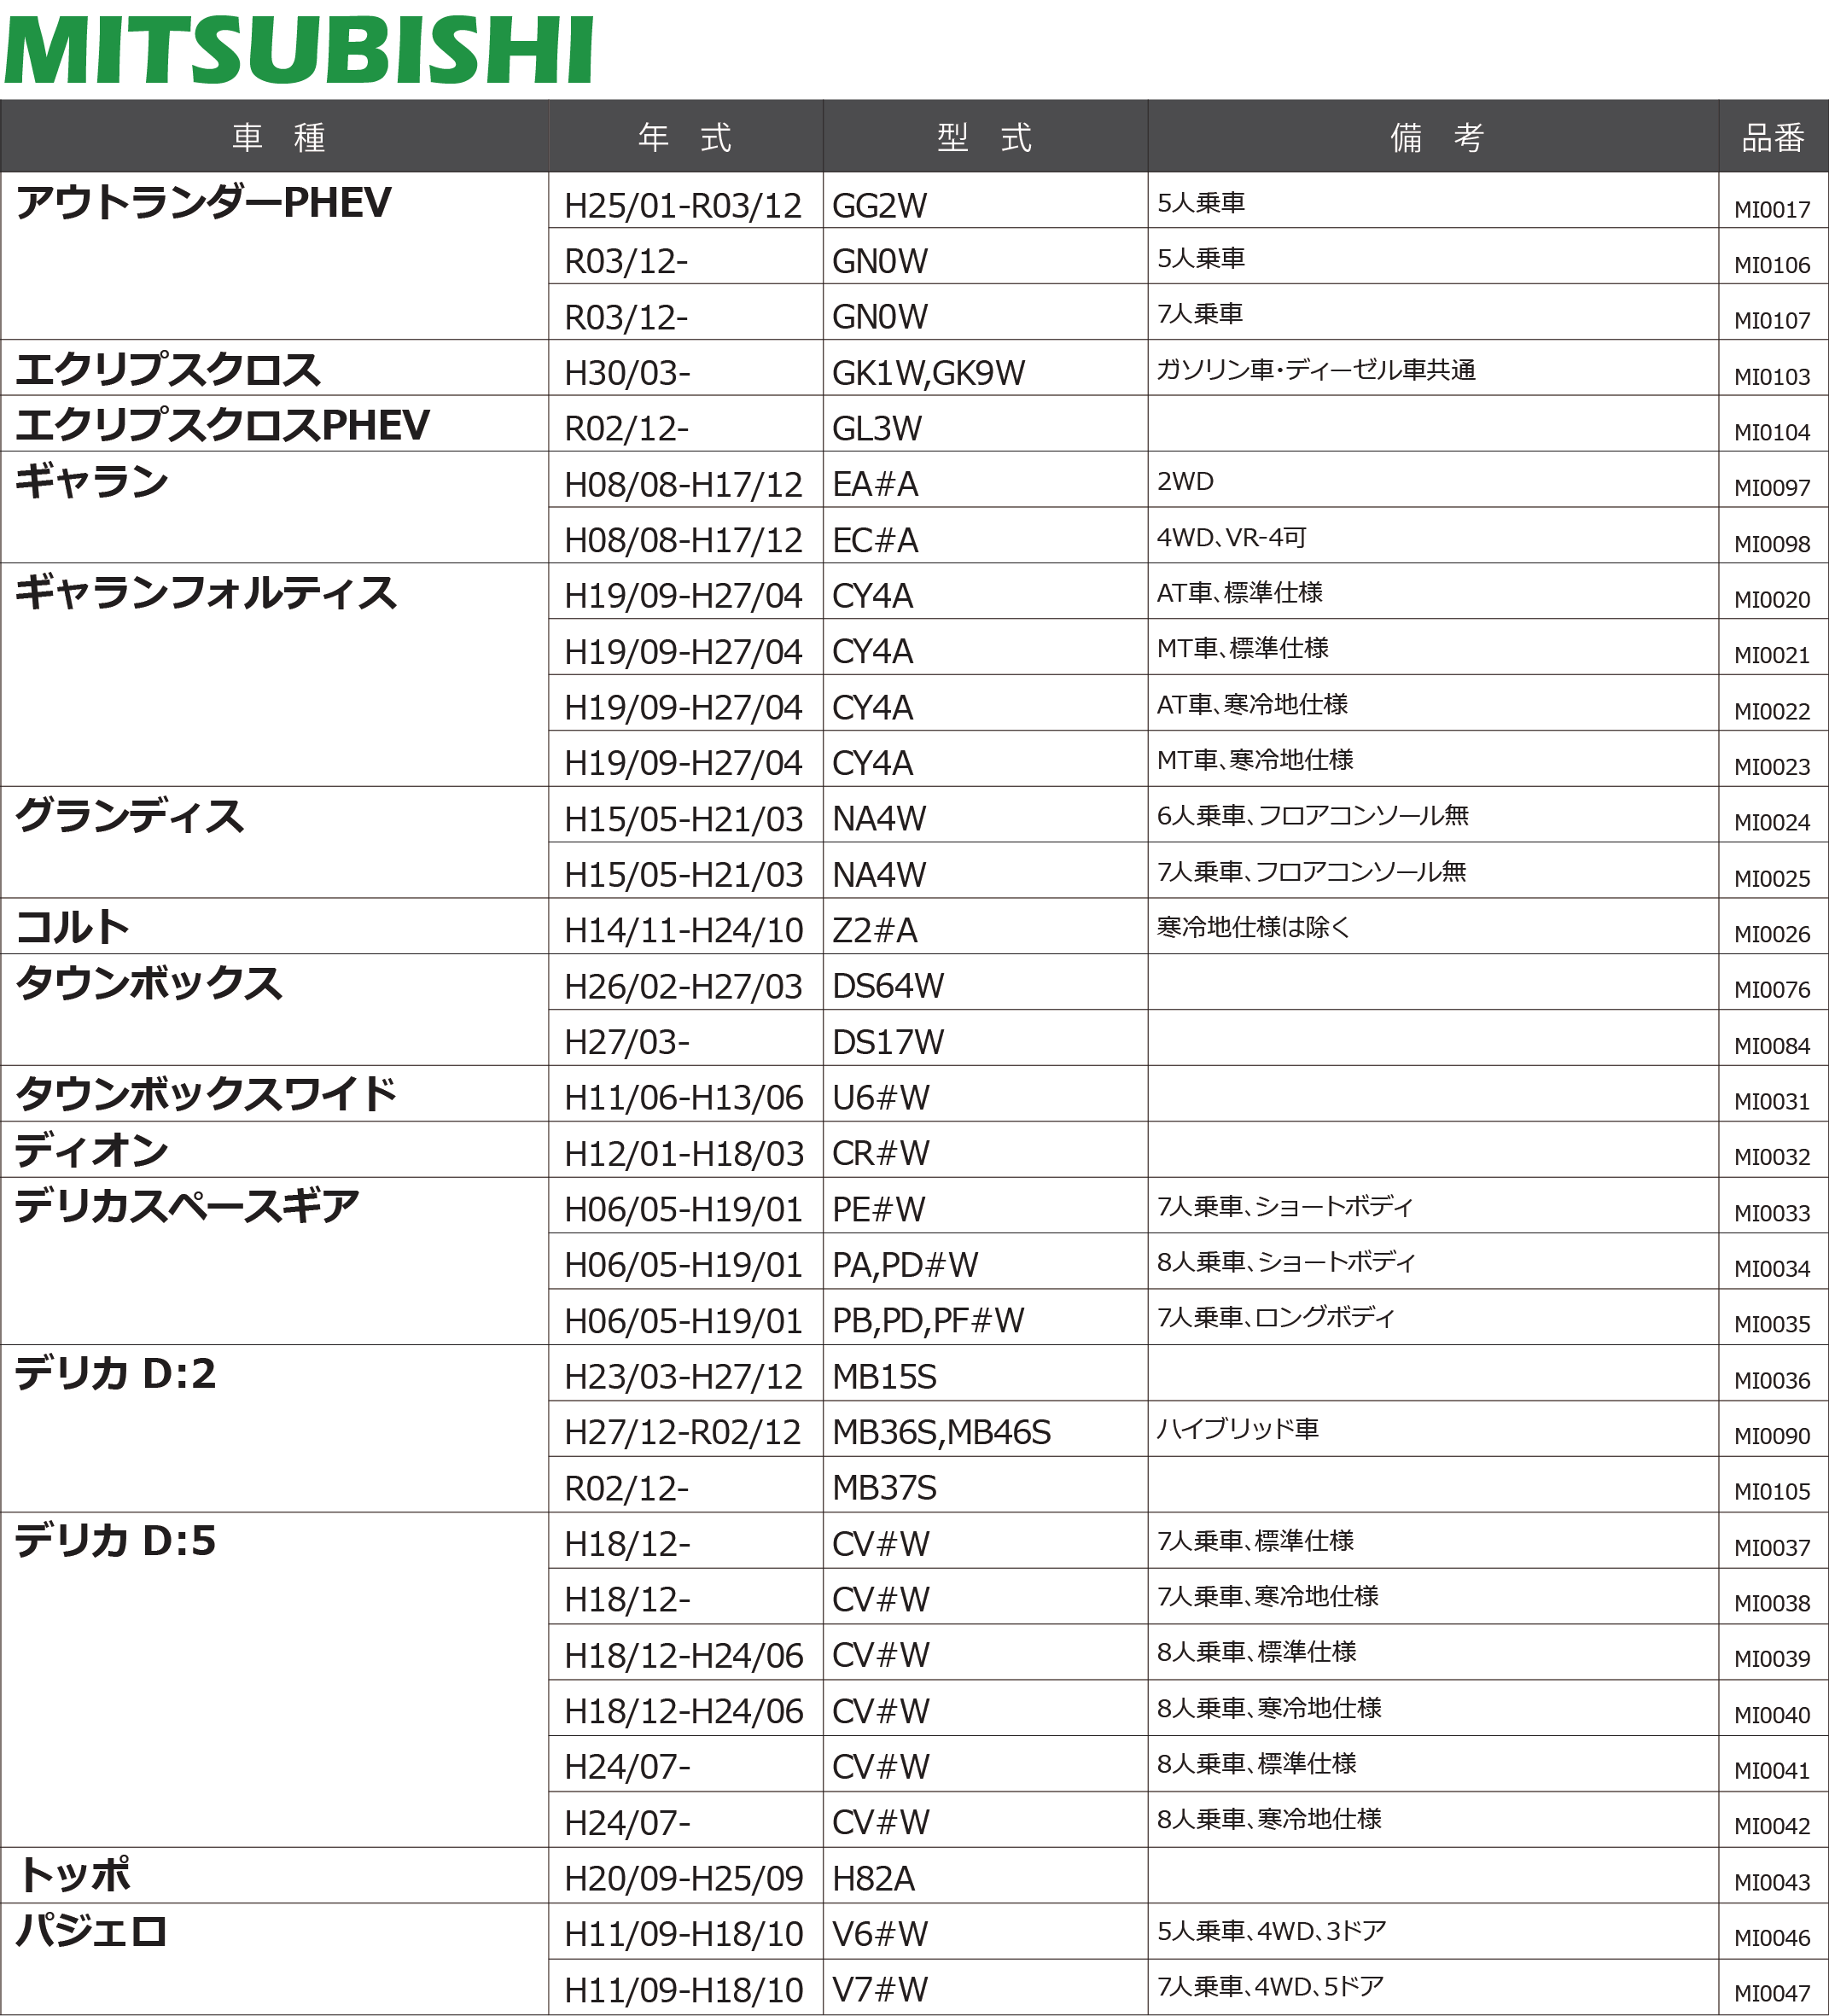
Task: Click part number MI0043 for トッポ
Action: [x=1771, y=1883]
